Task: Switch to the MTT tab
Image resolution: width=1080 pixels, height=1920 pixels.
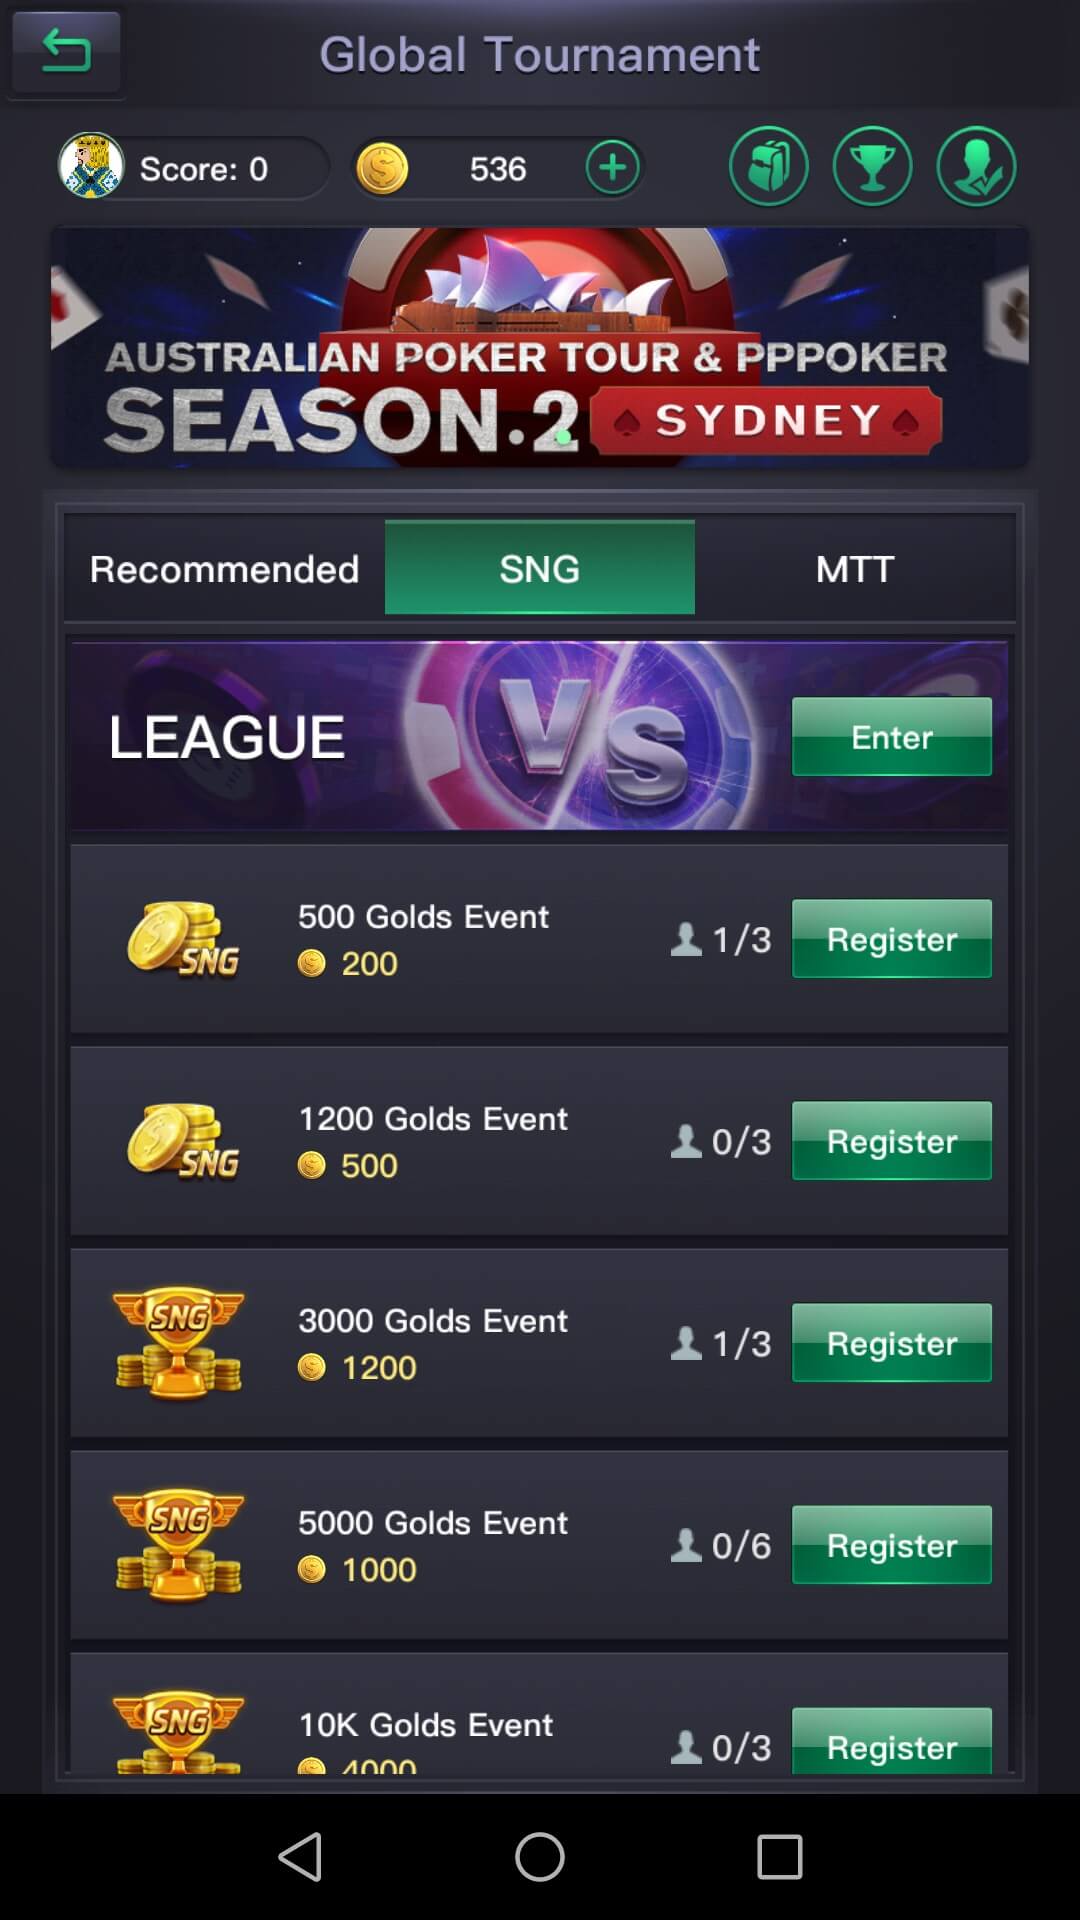Action: [855, 568]
